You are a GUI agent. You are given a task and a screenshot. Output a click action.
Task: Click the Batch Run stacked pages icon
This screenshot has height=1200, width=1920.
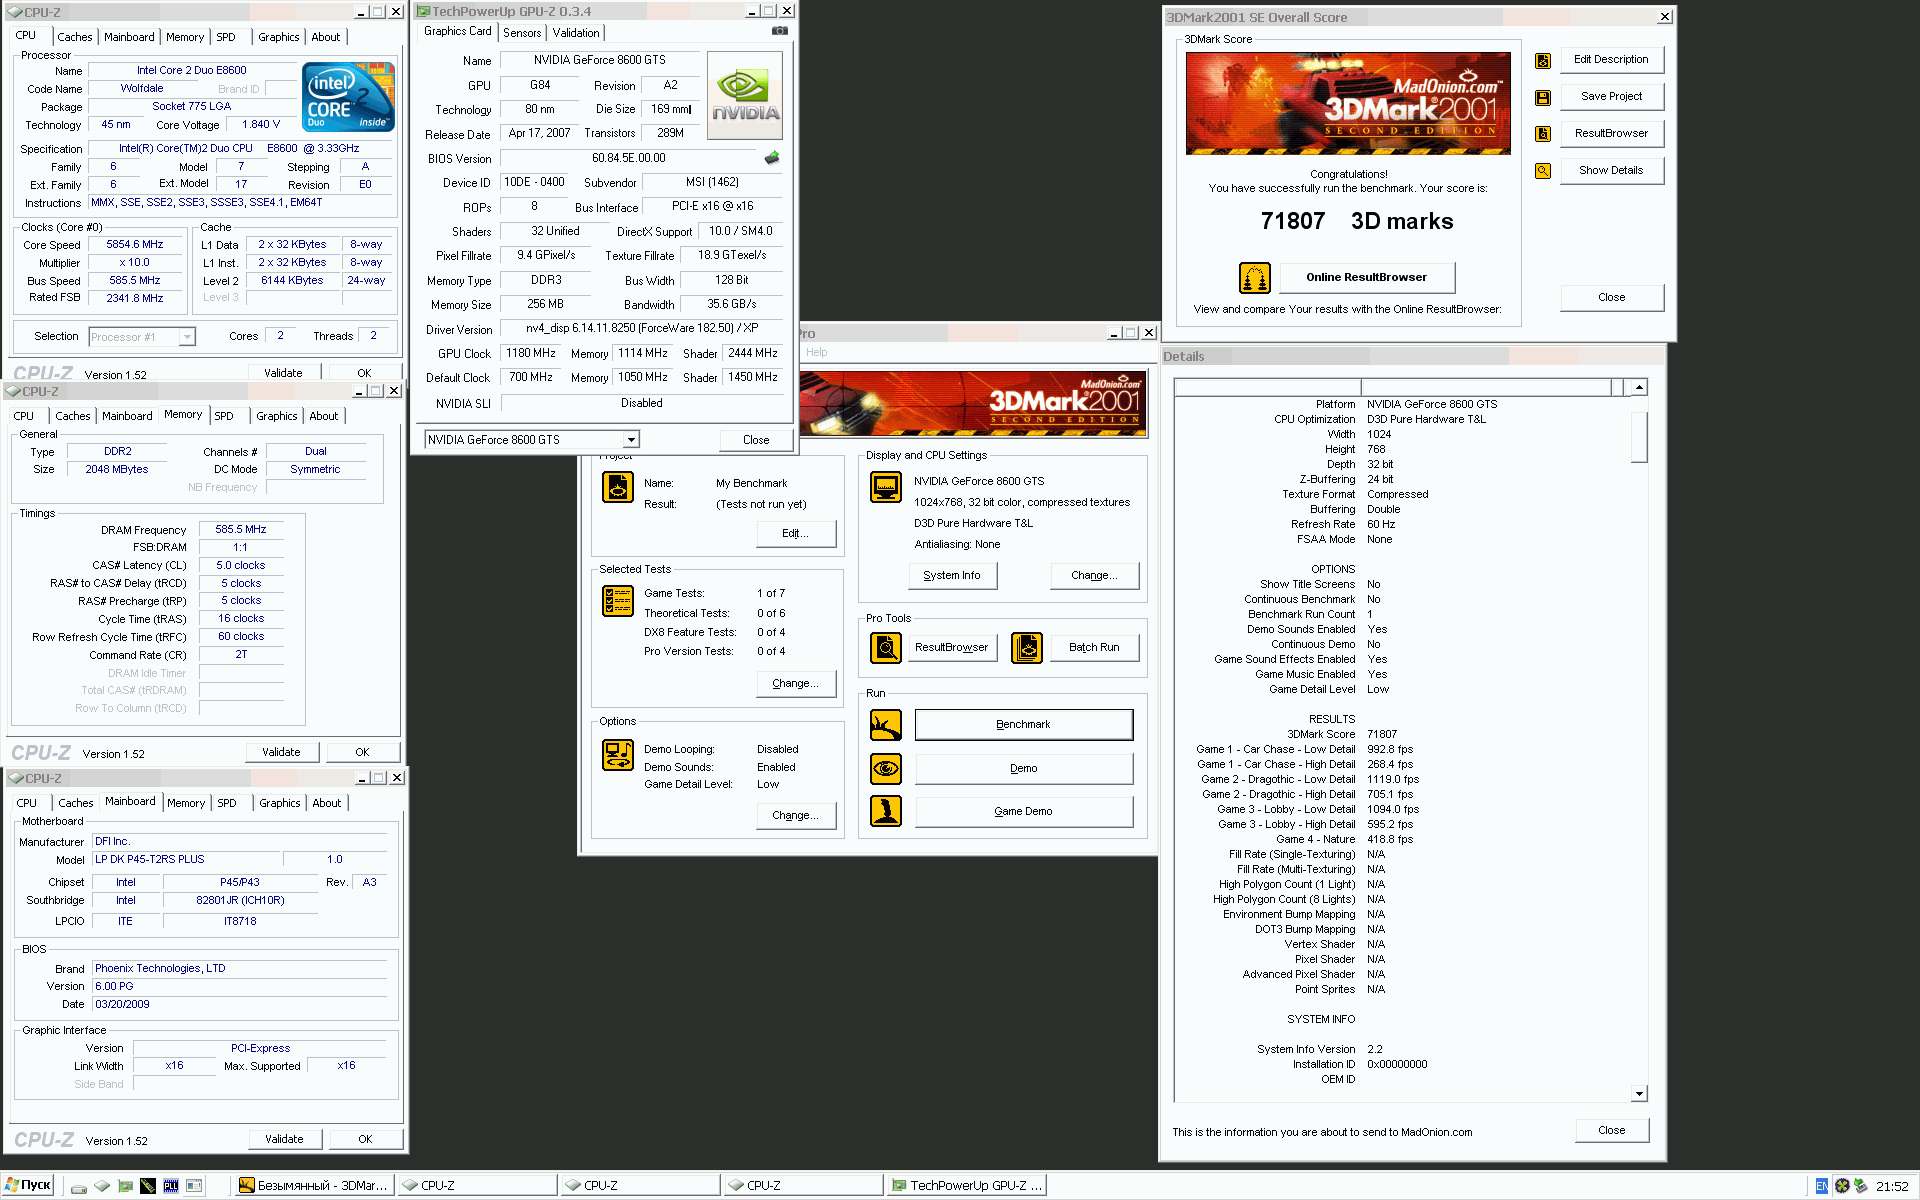[1027, 648]
